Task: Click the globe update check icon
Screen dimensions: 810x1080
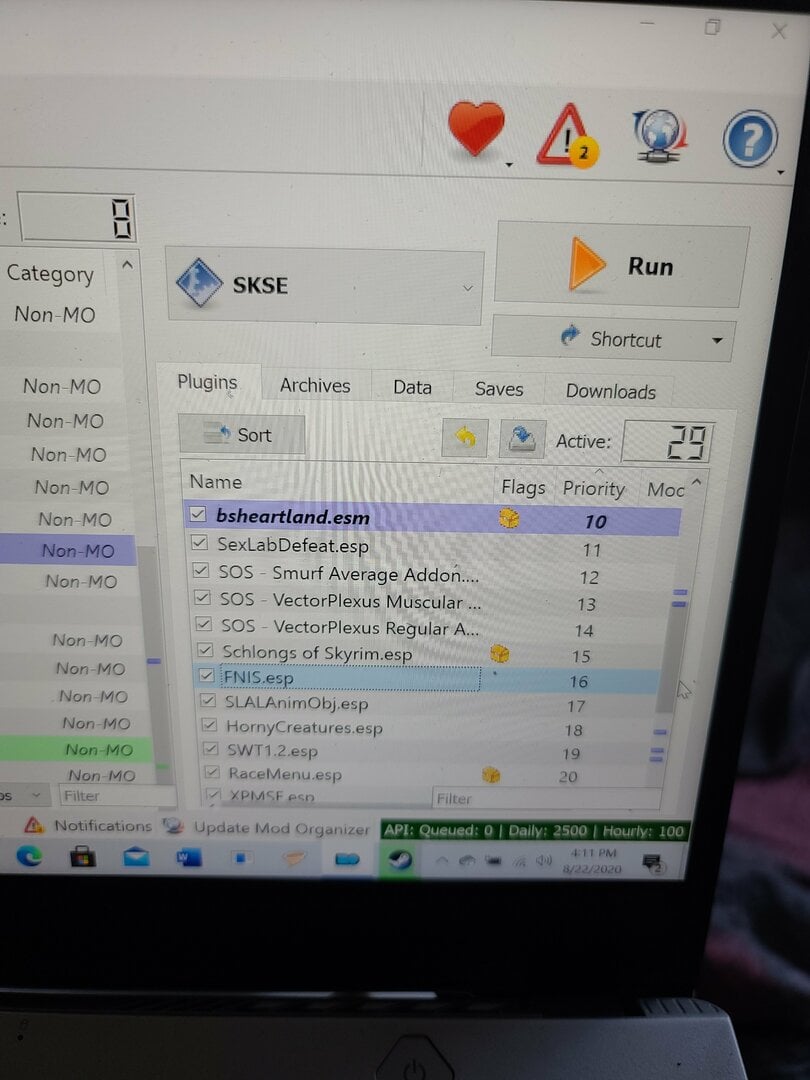Action: tap(659, 135)
